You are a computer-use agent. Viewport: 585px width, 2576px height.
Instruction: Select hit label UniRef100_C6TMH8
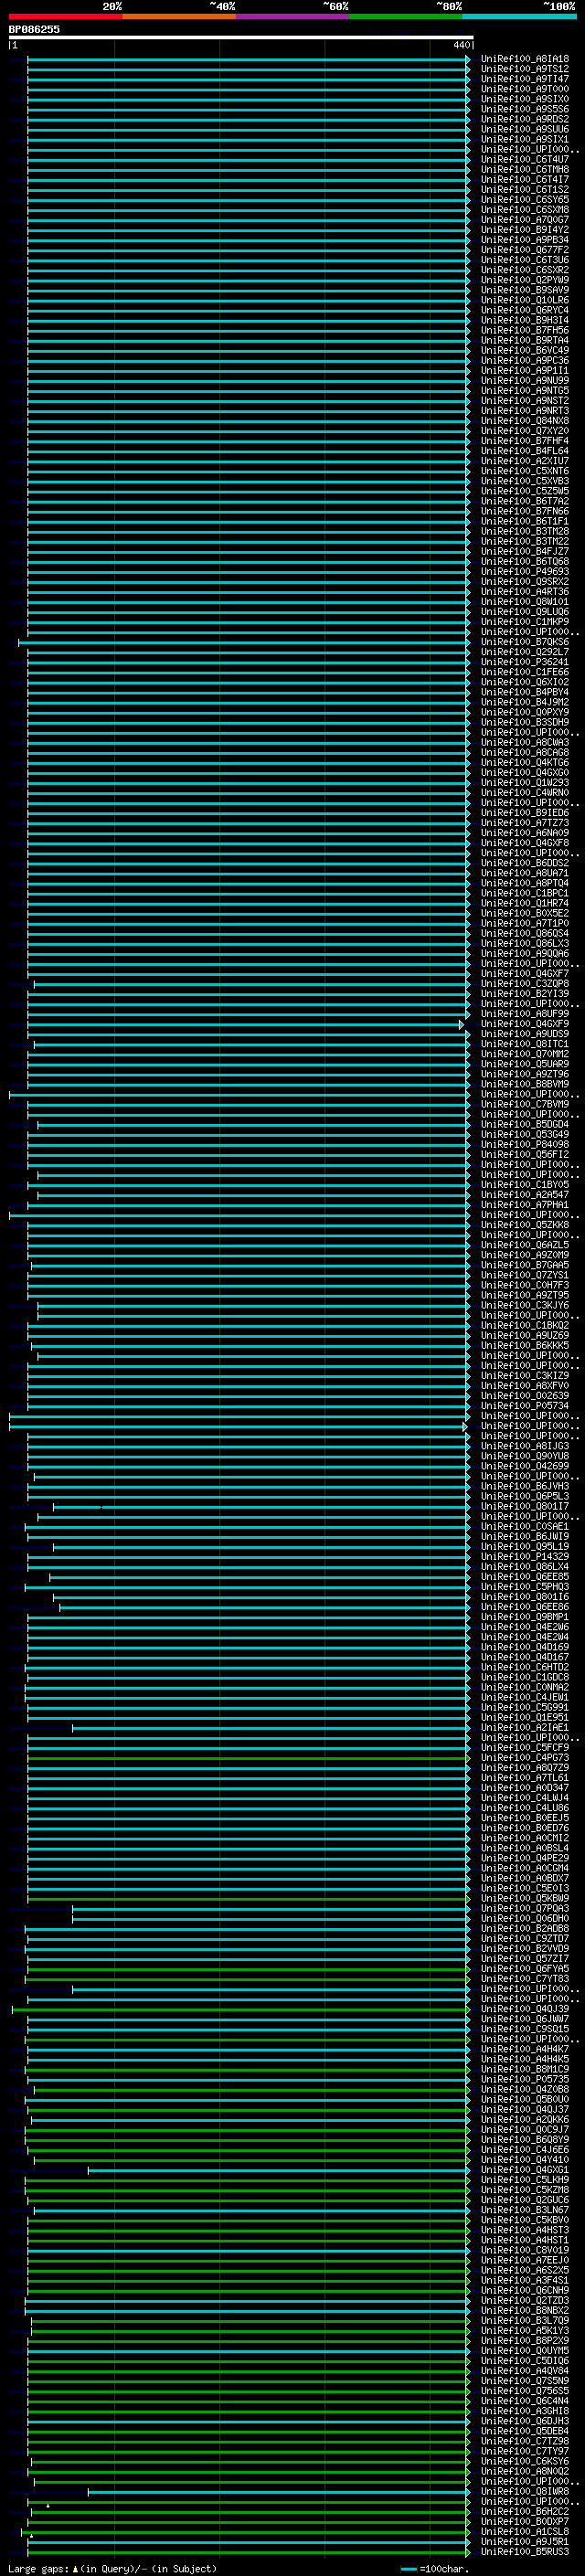click(524, 169)
